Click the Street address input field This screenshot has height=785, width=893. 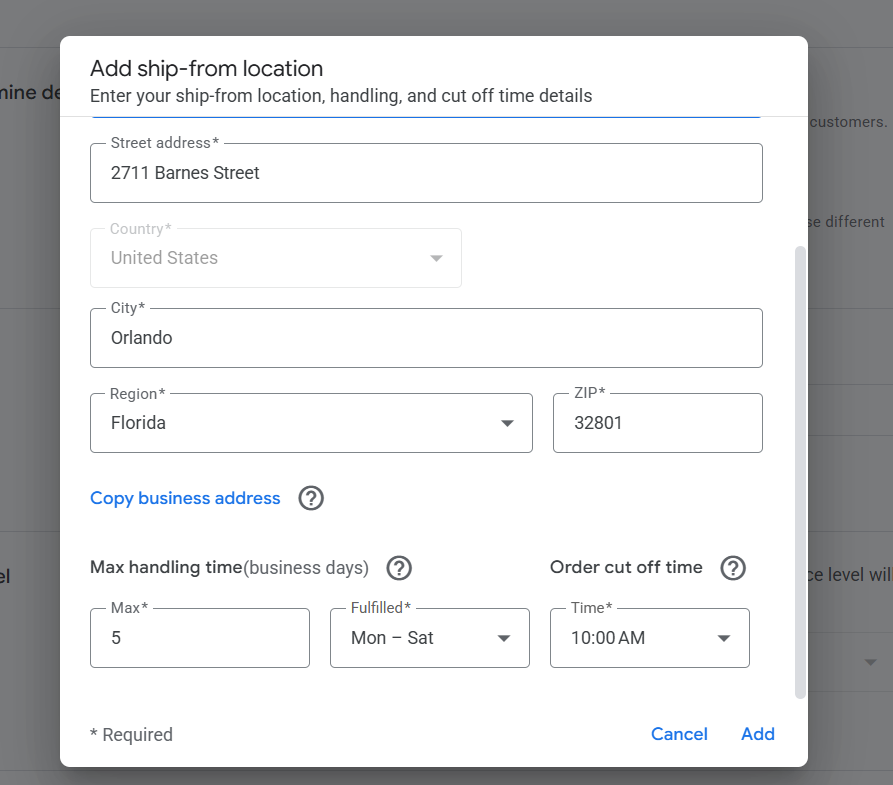[x=426, y=173]
